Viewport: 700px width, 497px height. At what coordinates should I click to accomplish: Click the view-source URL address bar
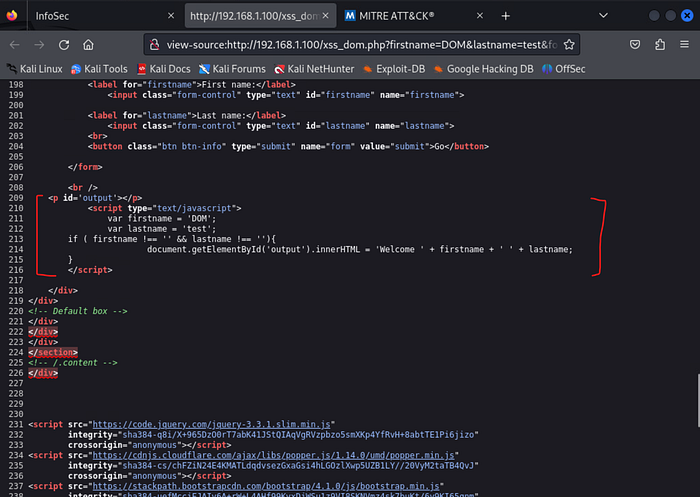click(362, 45)
